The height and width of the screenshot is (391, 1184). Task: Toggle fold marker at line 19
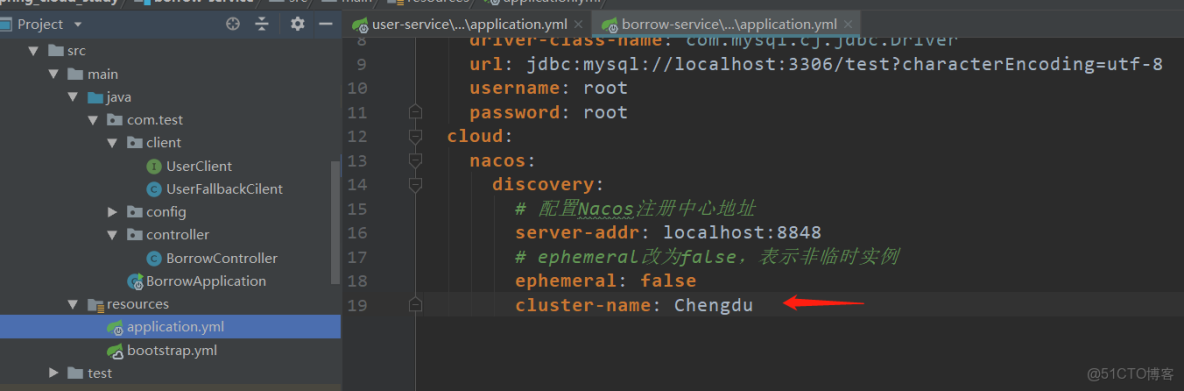(415, 304)
